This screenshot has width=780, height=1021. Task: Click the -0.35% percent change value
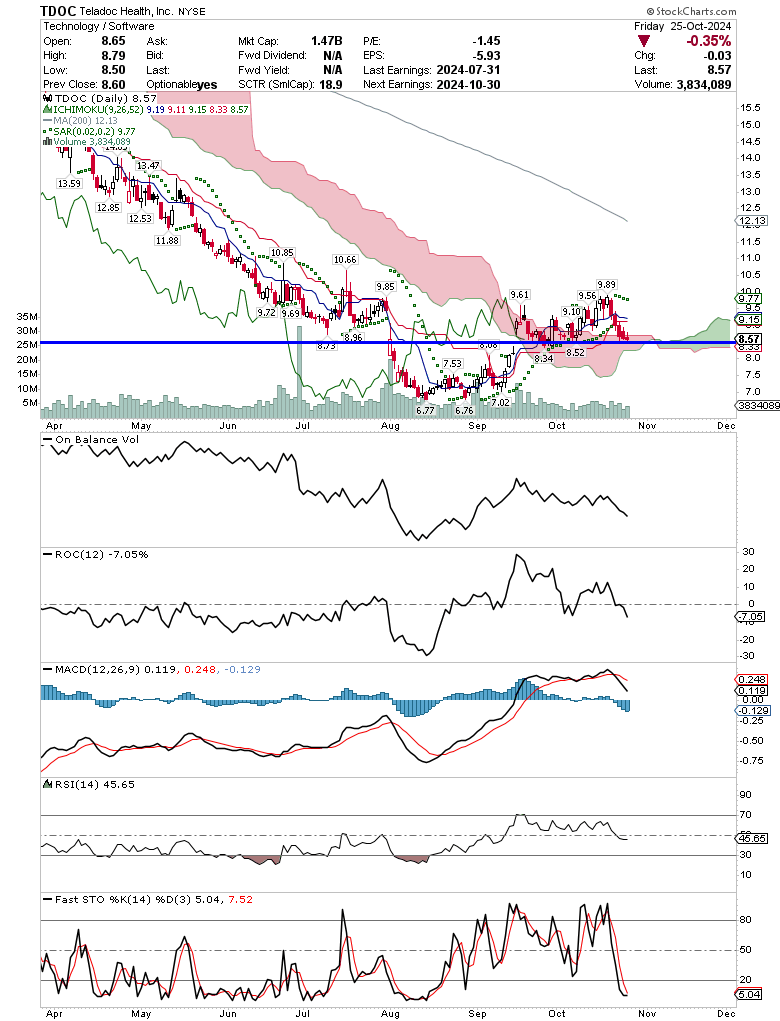(x=708, y=41)
